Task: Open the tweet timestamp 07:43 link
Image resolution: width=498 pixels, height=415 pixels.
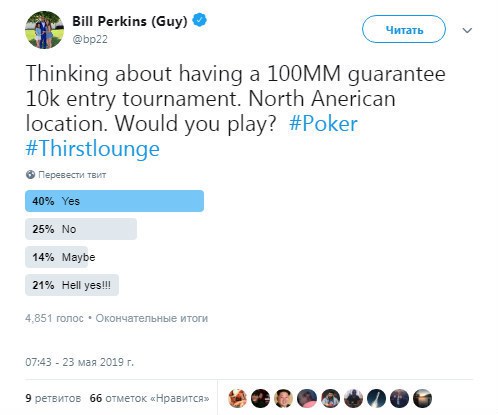Action: 79,362
